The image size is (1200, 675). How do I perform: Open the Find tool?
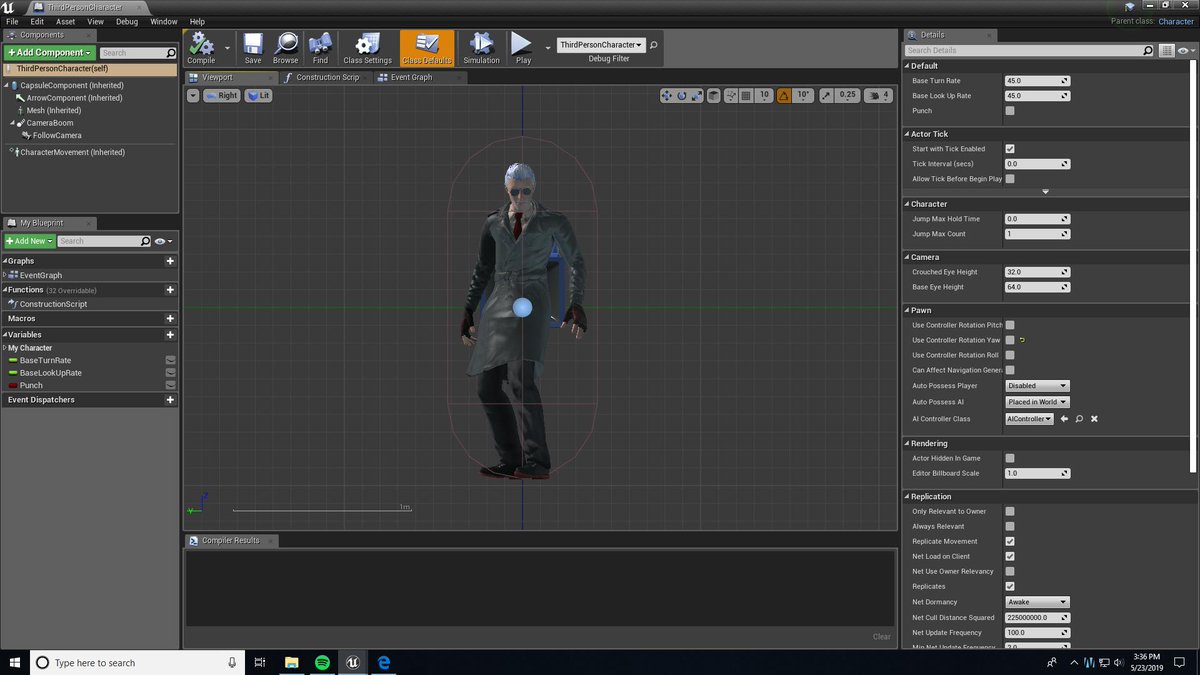pyautogui.click(x=320, y=47)
